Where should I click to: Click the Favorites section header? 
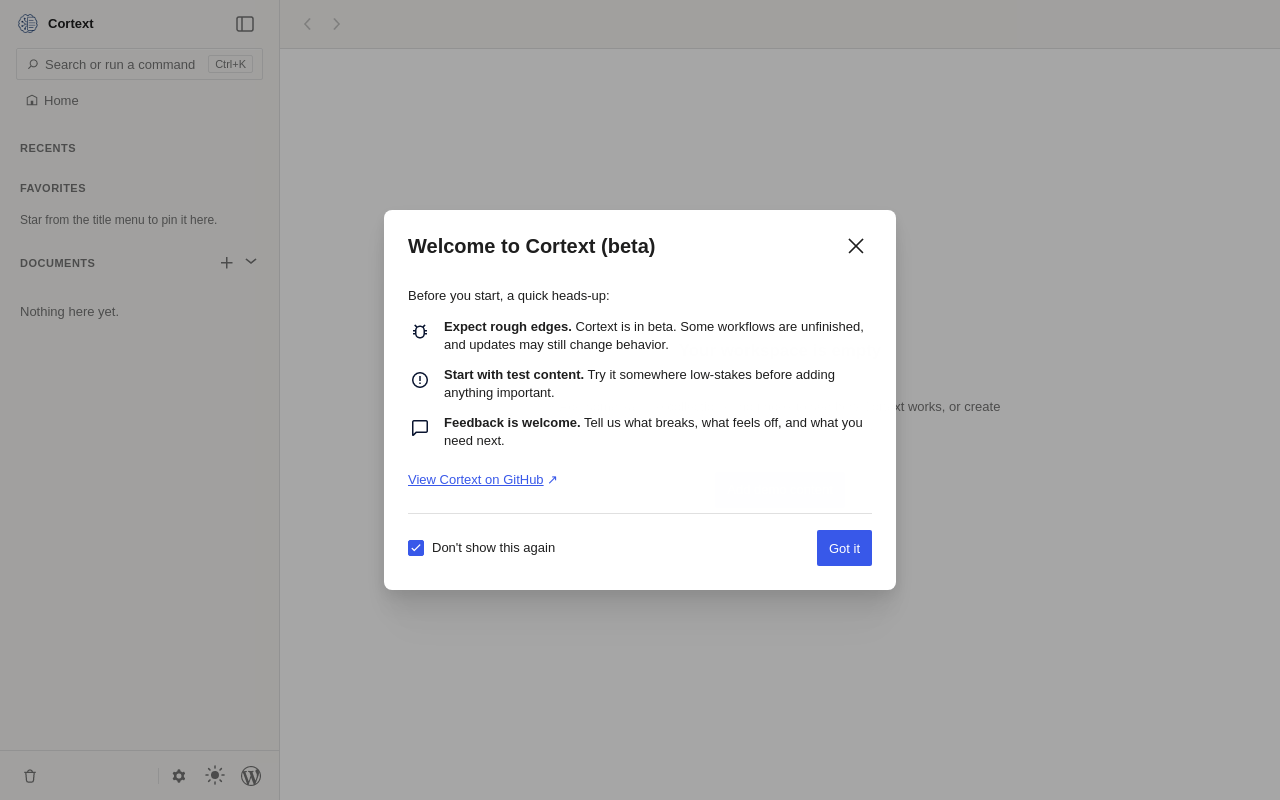(53, 188)
